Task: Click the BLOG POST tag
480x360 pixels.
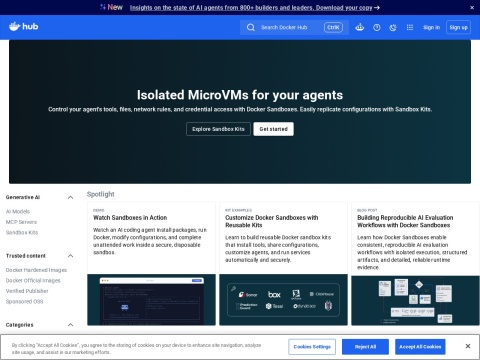Action: (x=367, y=210)
